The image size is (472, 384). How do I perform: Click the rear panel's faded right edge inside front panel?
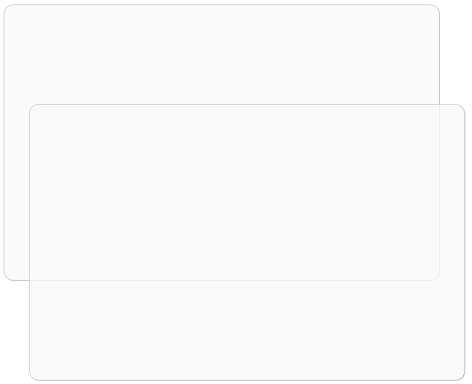click(439, 192)
